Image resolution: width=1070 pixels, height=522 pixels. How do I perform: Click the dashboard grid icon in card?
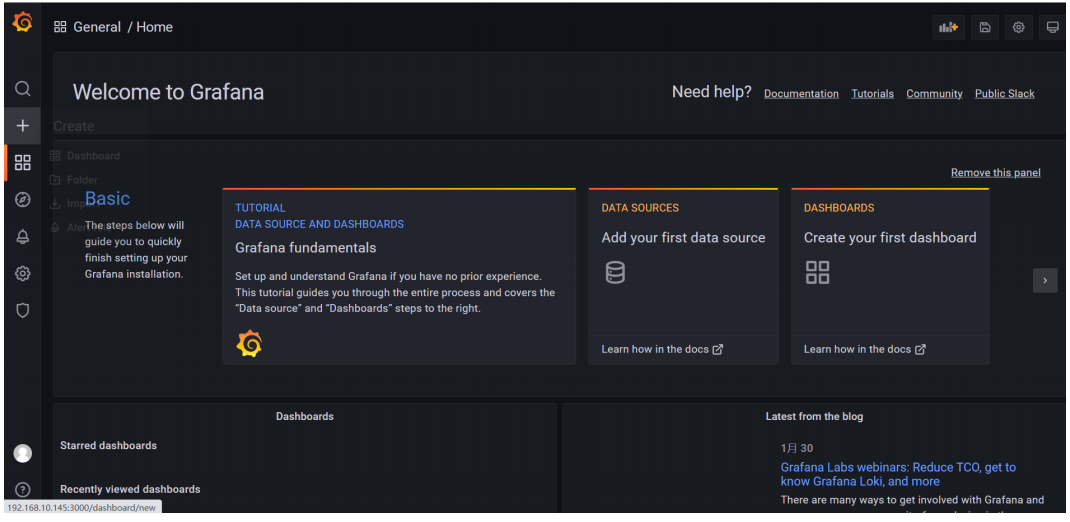817,272
